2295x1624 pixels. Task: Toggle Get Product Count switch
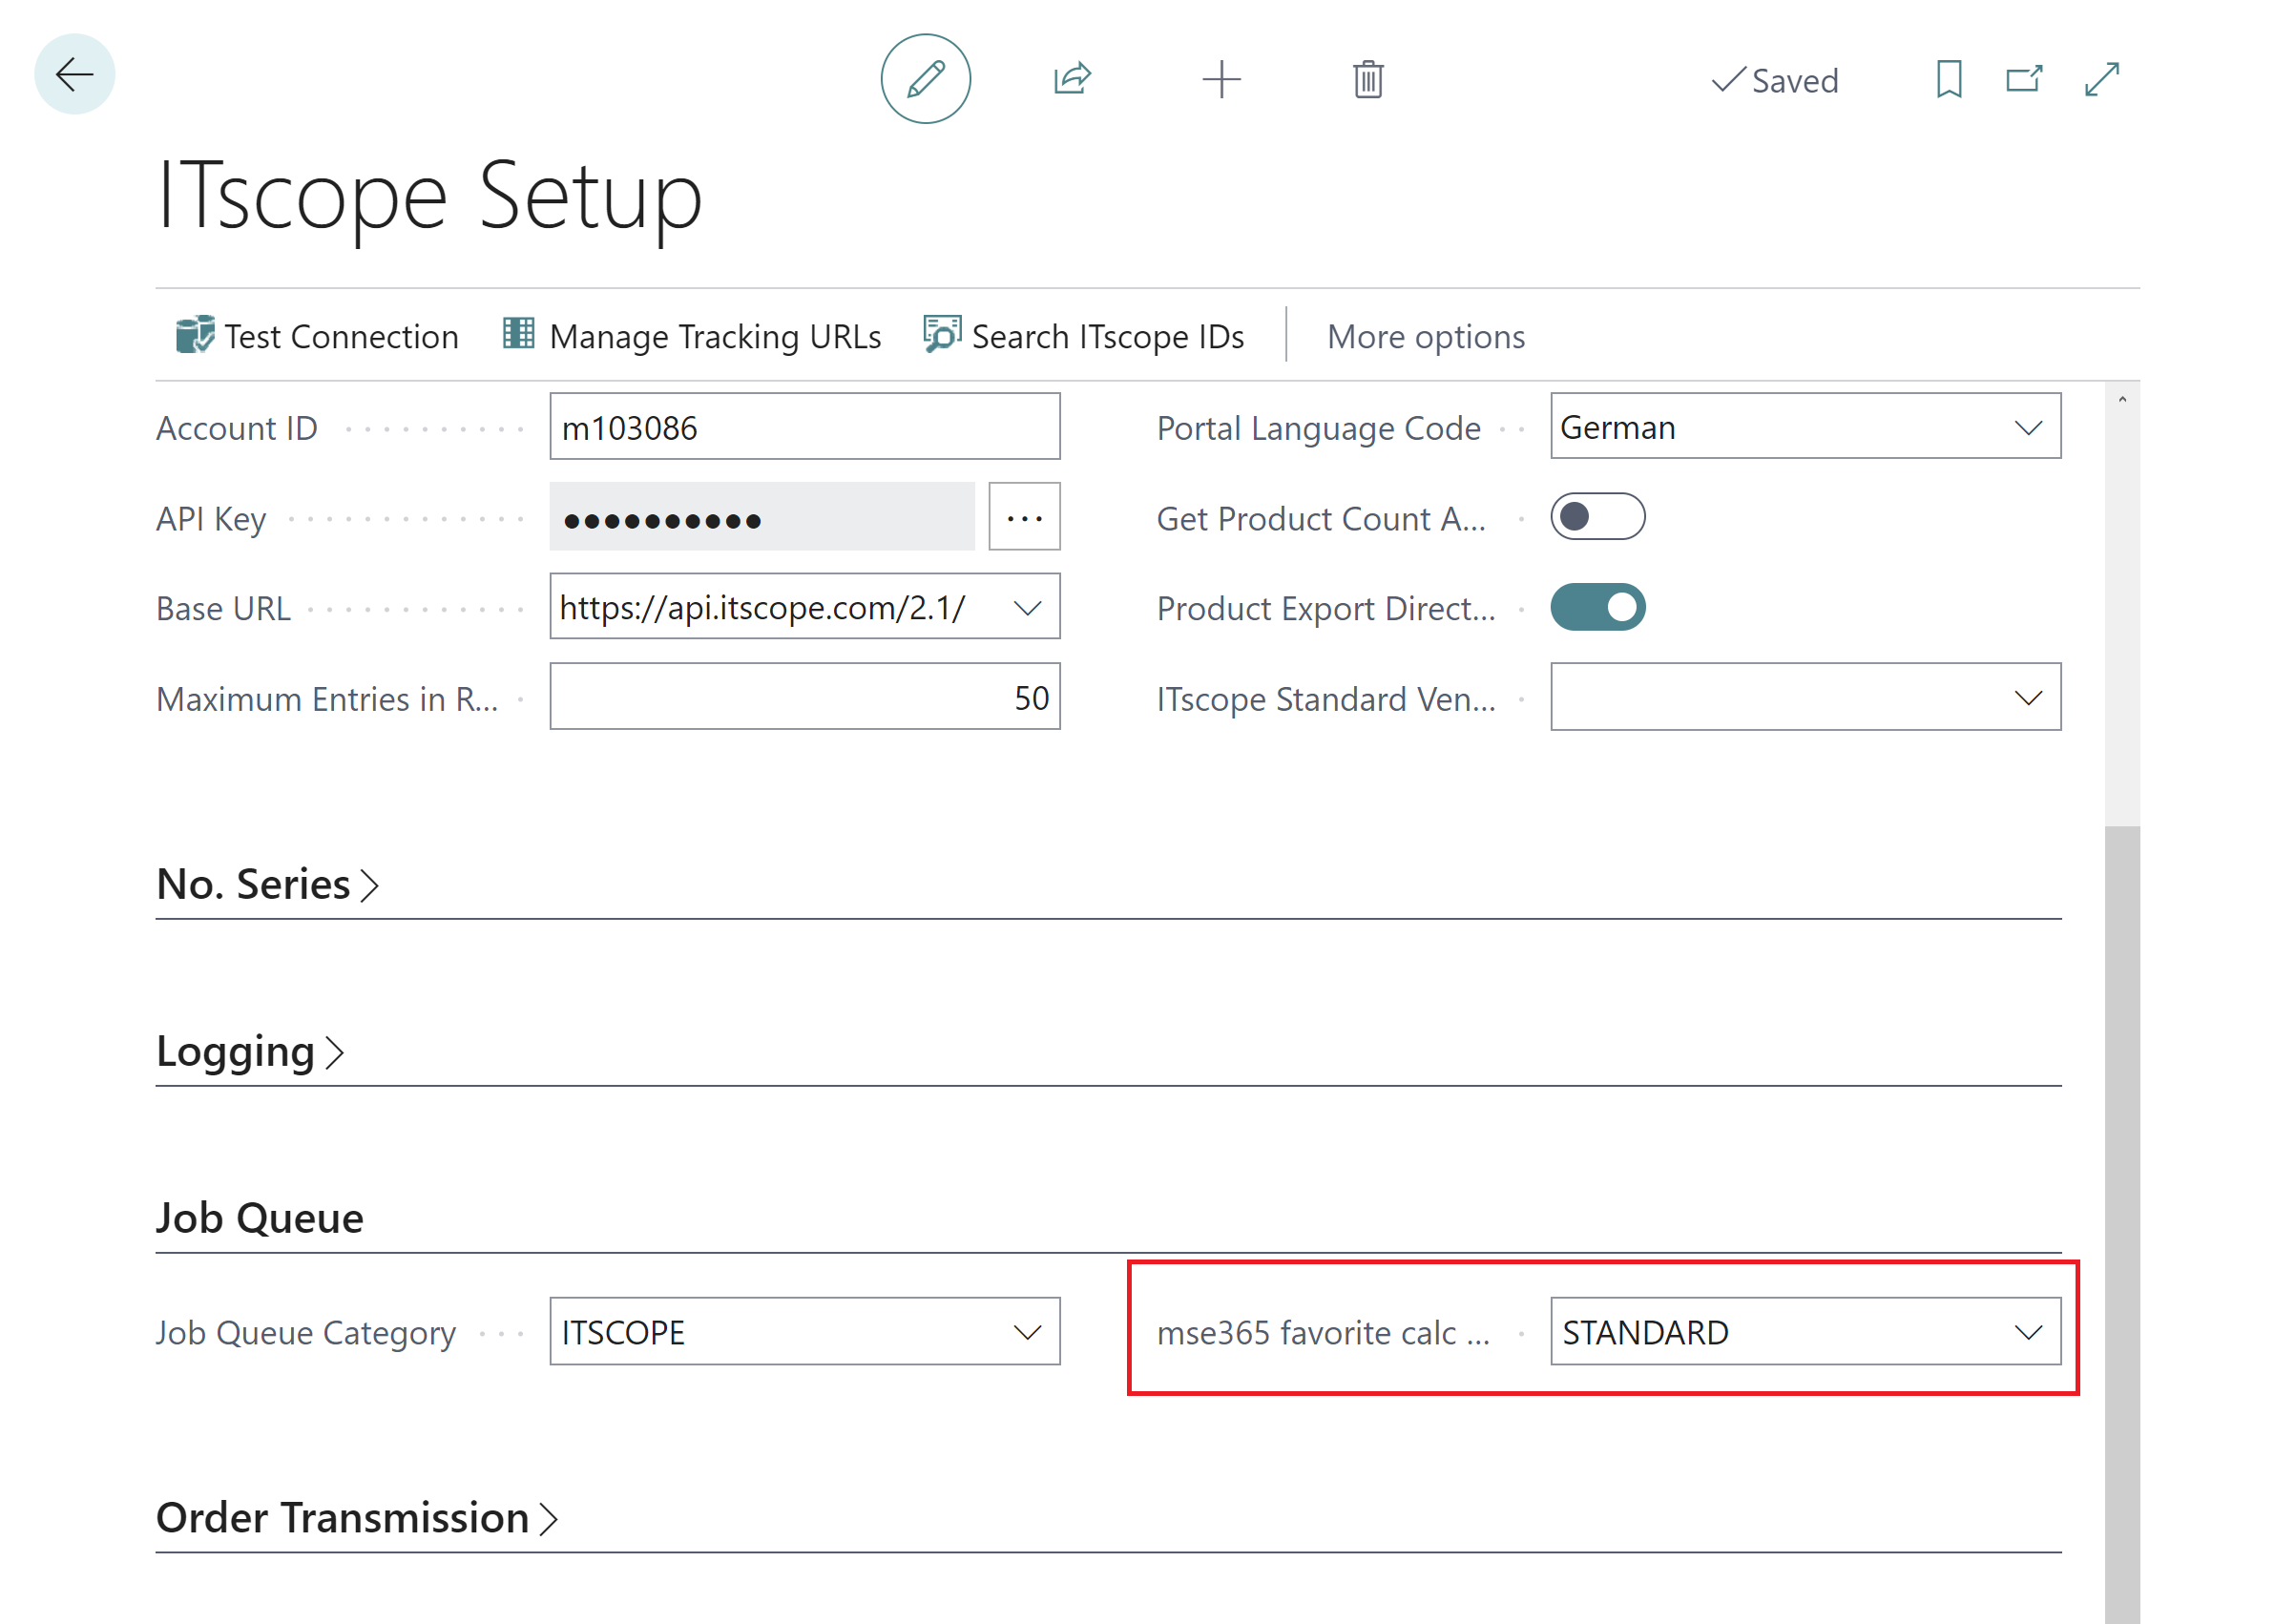pyautogui.click(x=1597, y=517)
